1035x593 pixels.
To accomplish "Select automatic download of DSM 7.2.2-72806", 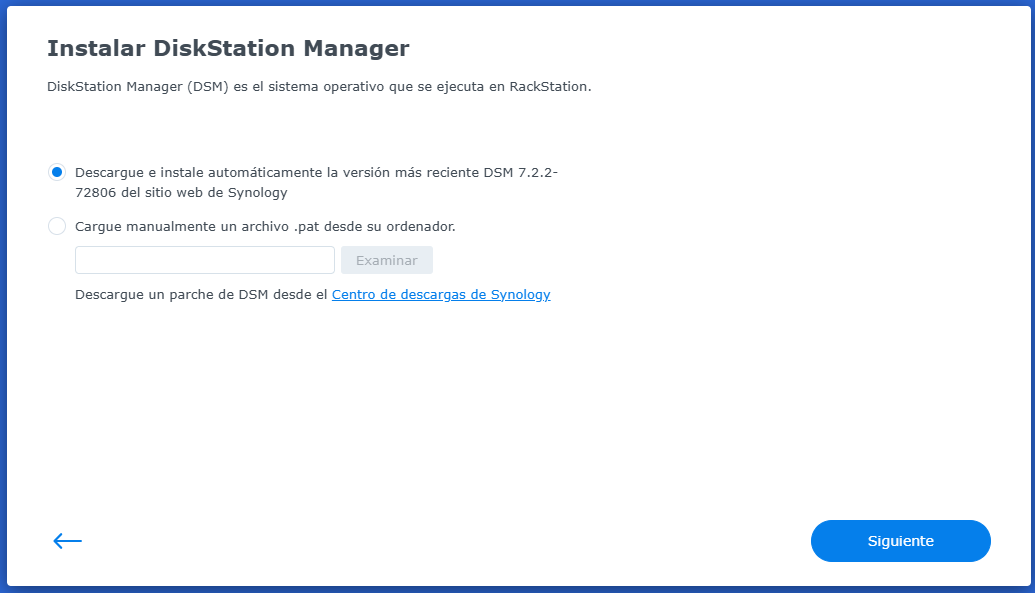I will (57, 172).
